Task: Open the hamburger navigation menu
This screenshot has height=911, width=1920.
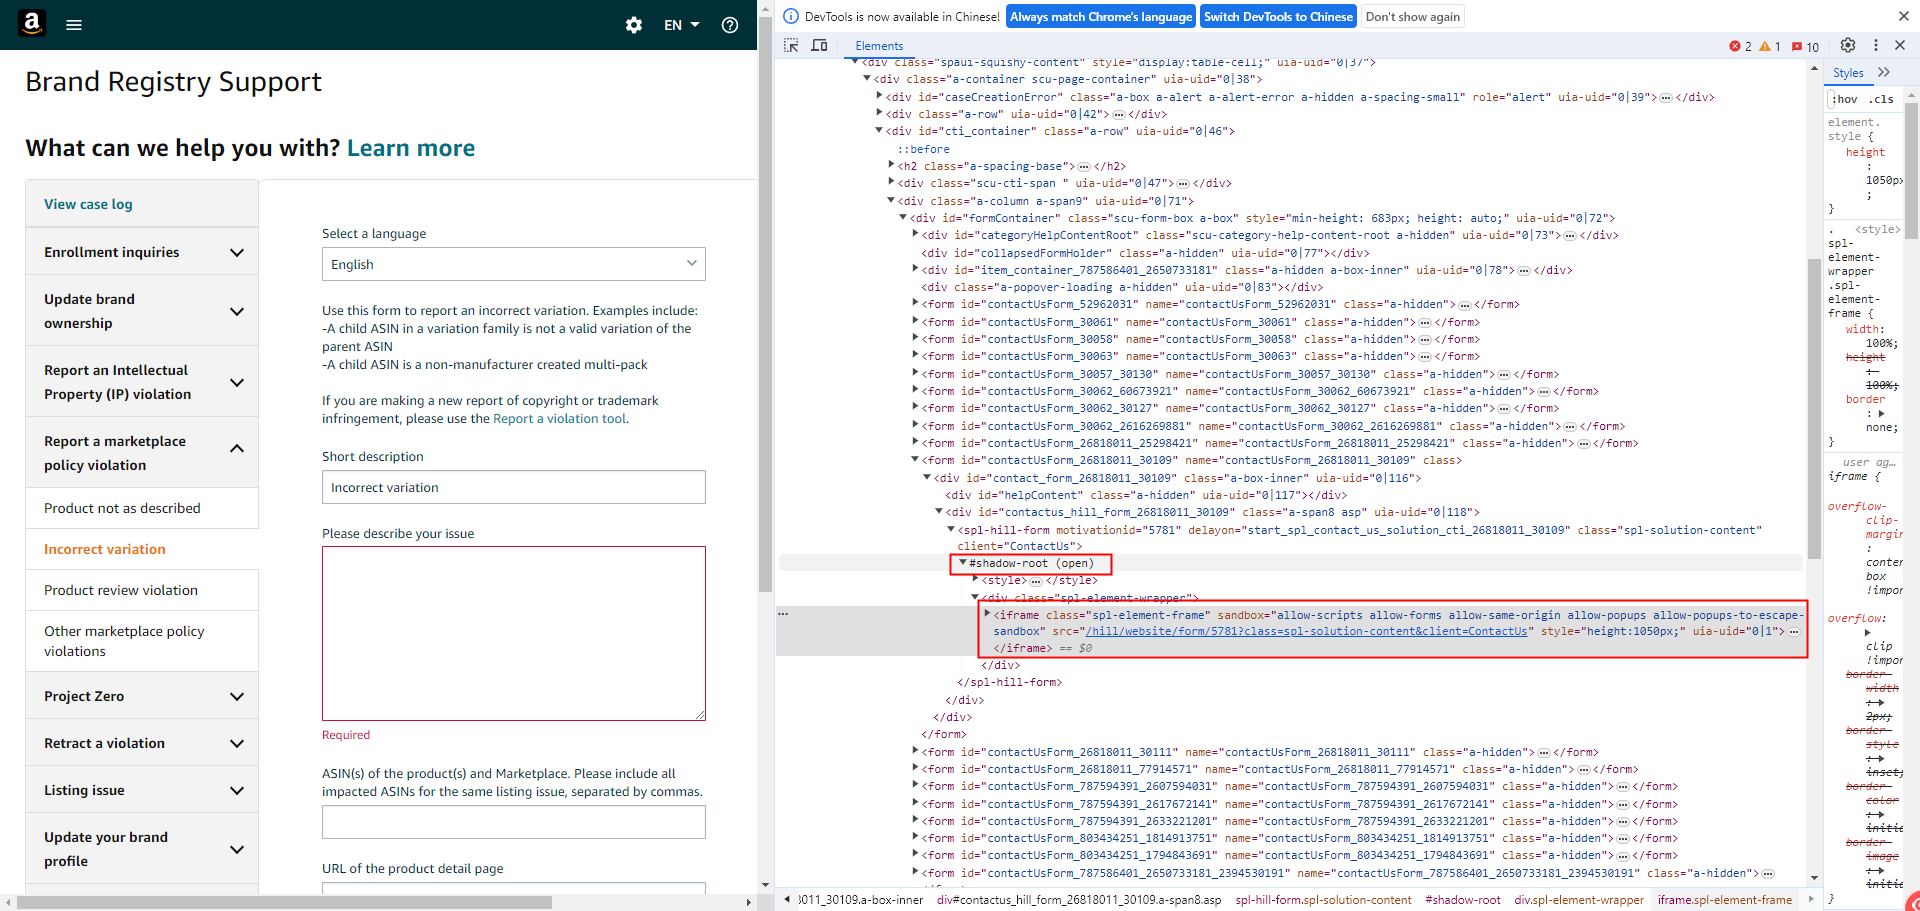Action: pos(74,25)
